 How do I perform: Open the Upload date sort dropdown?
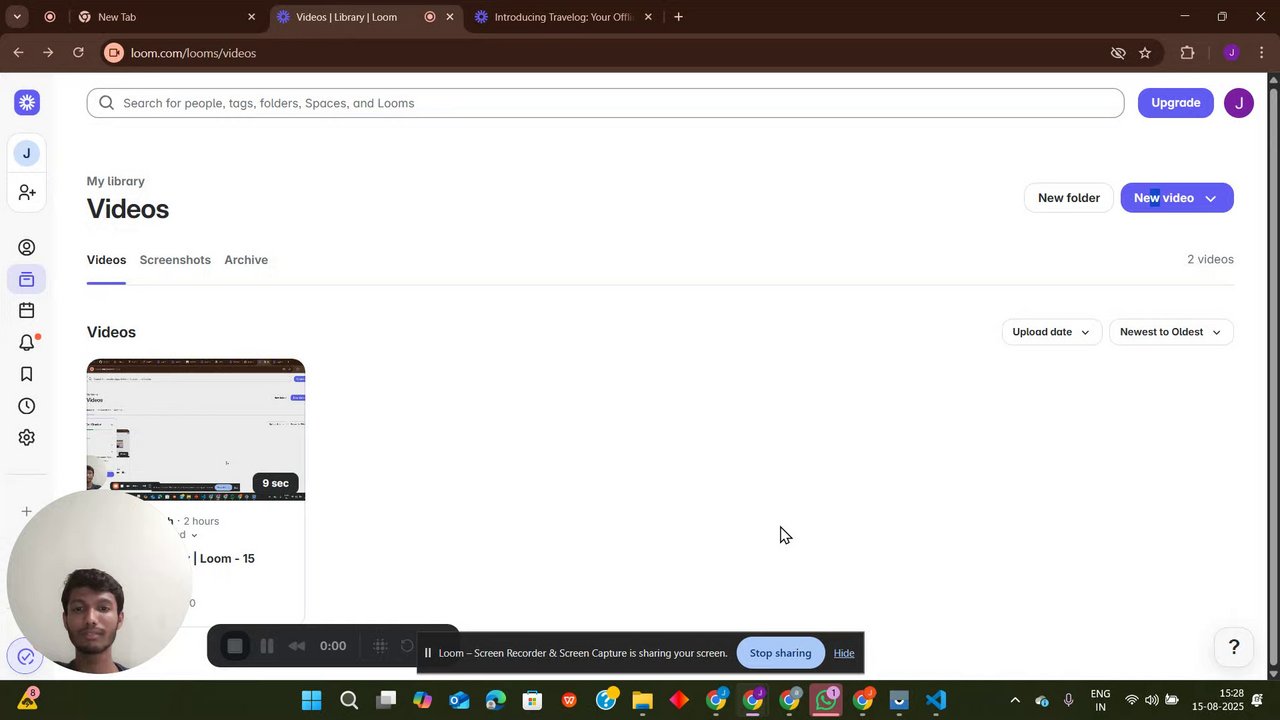1052,332
